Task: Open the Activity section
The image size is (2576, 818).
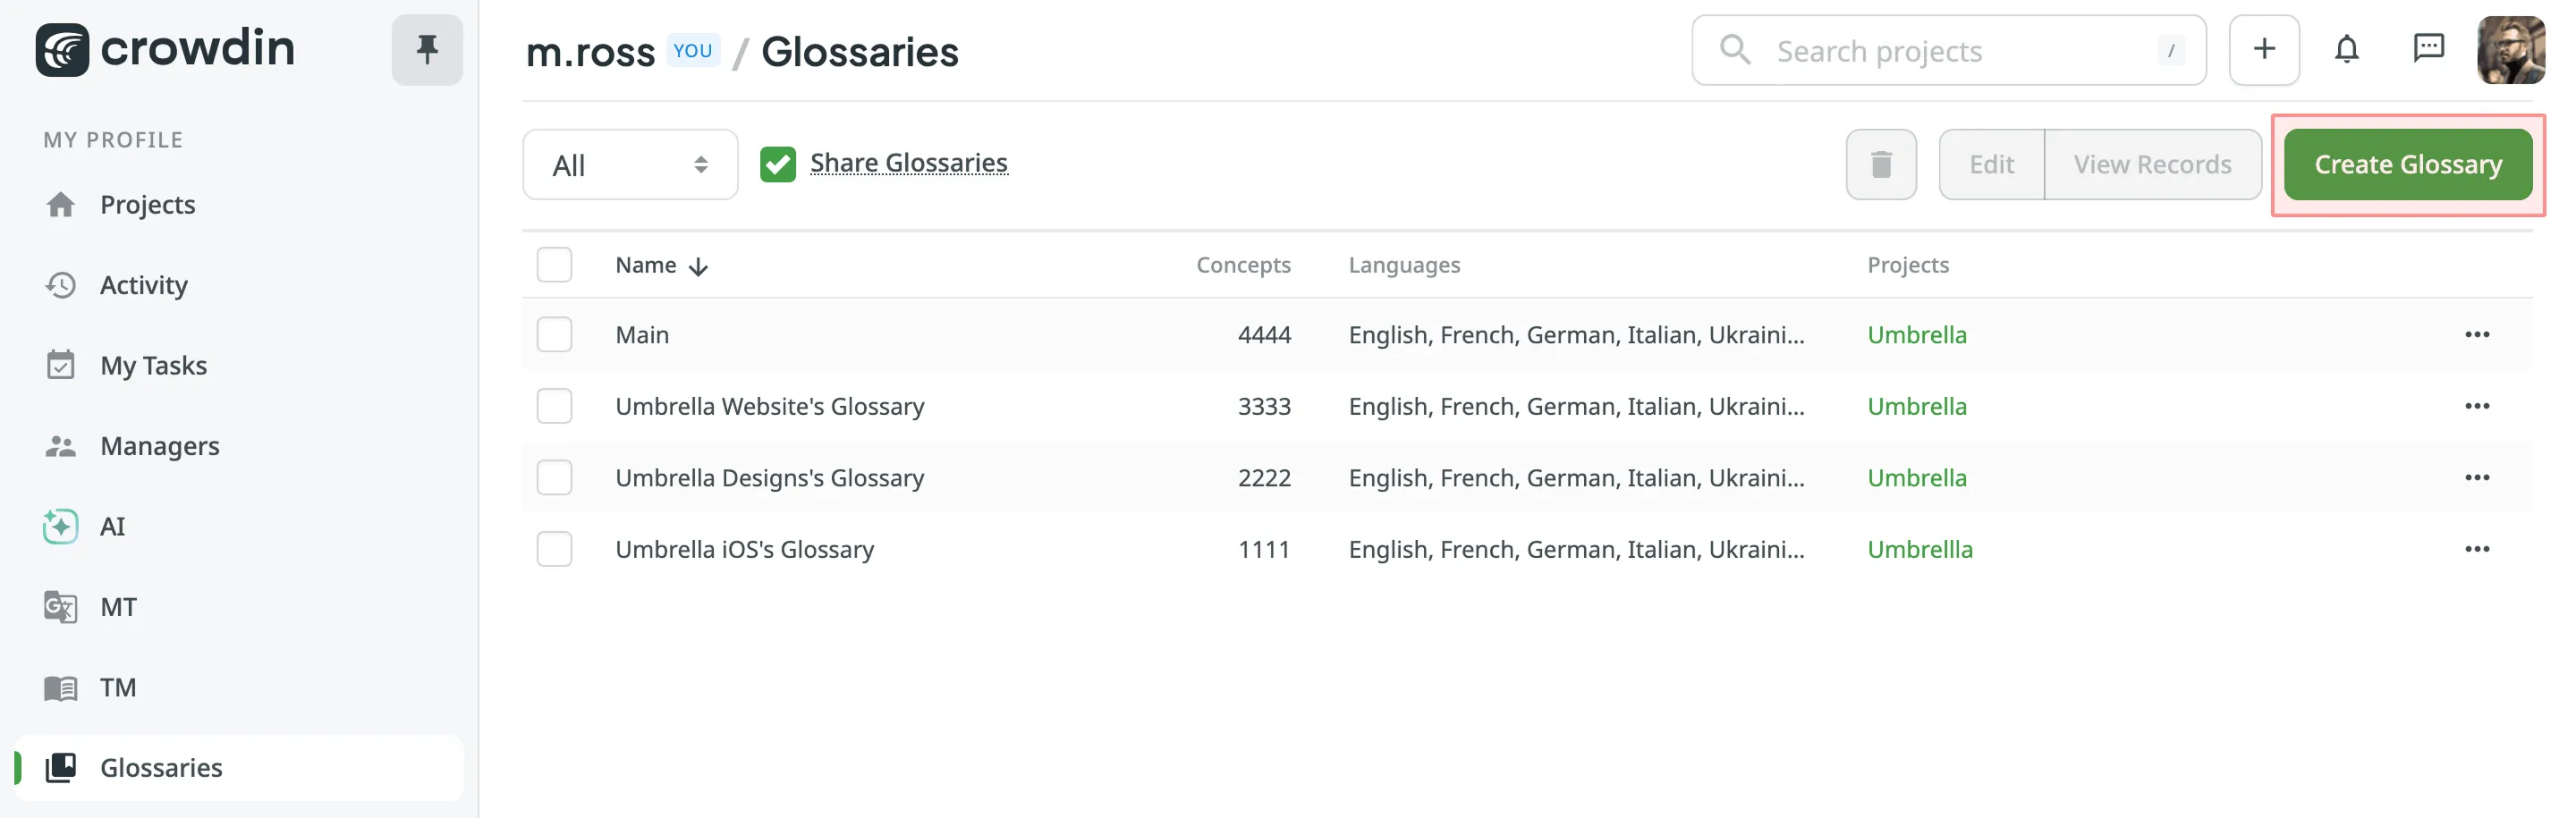Action: 143,285
